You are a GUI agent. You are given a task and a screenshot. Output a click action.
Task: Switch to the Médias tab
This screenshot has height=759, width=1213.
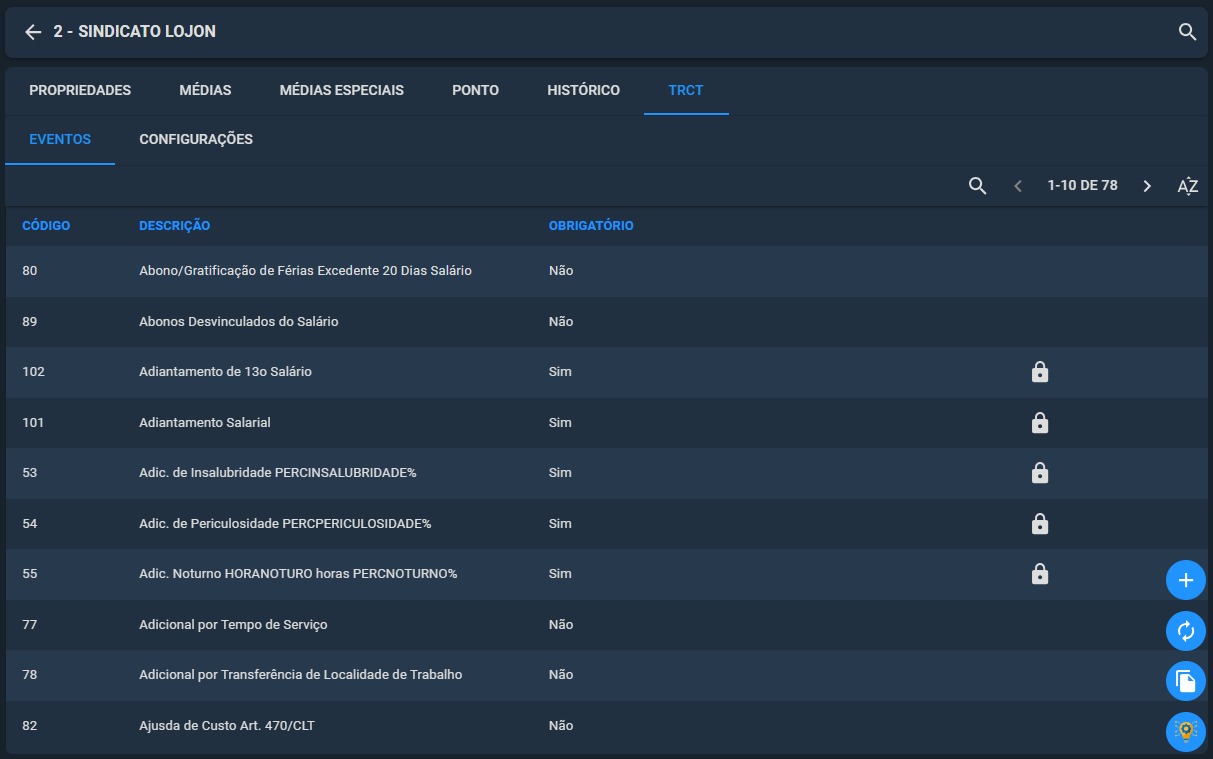tap(205, 90)
